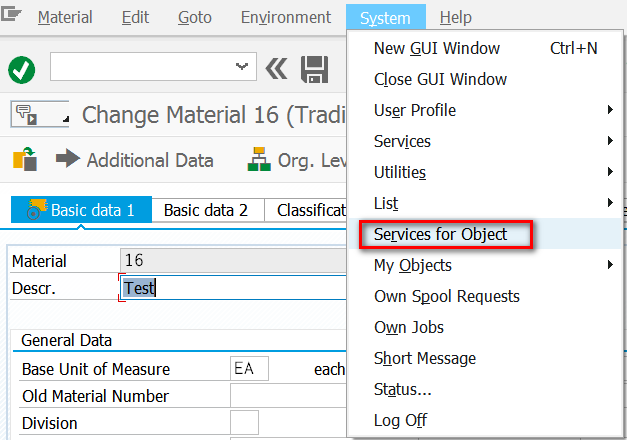Expand the Services submenu
Screen dimensions: 627x440
coord(485,141)
